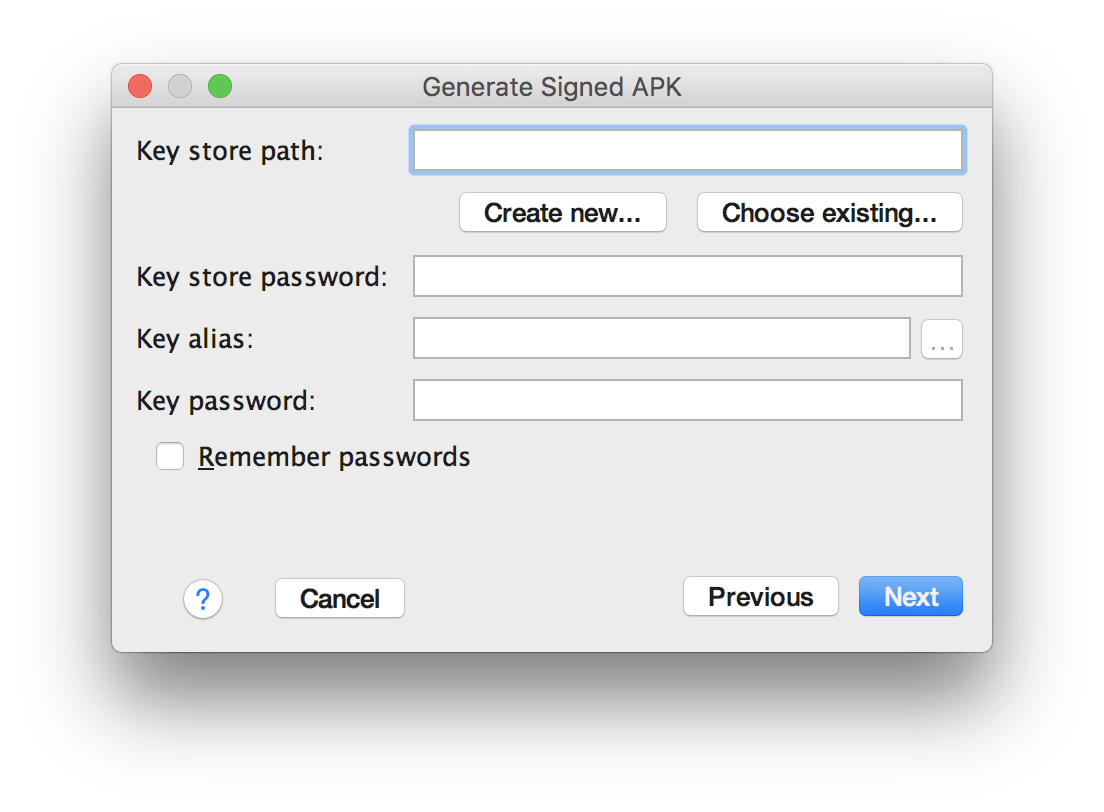Focus the Key store password field
The height and width of the screenshot is (812, 1104).
687,276
